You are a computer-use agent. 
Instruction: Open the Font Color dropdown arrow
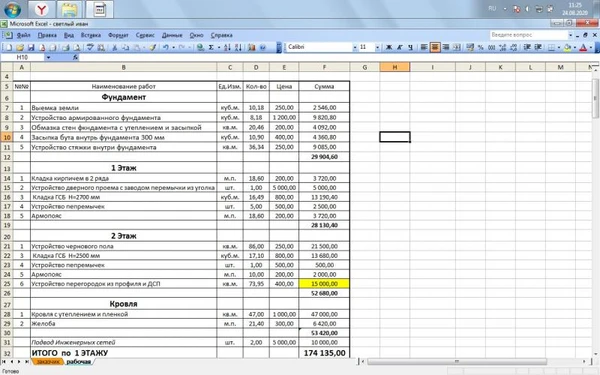point(591,47)
